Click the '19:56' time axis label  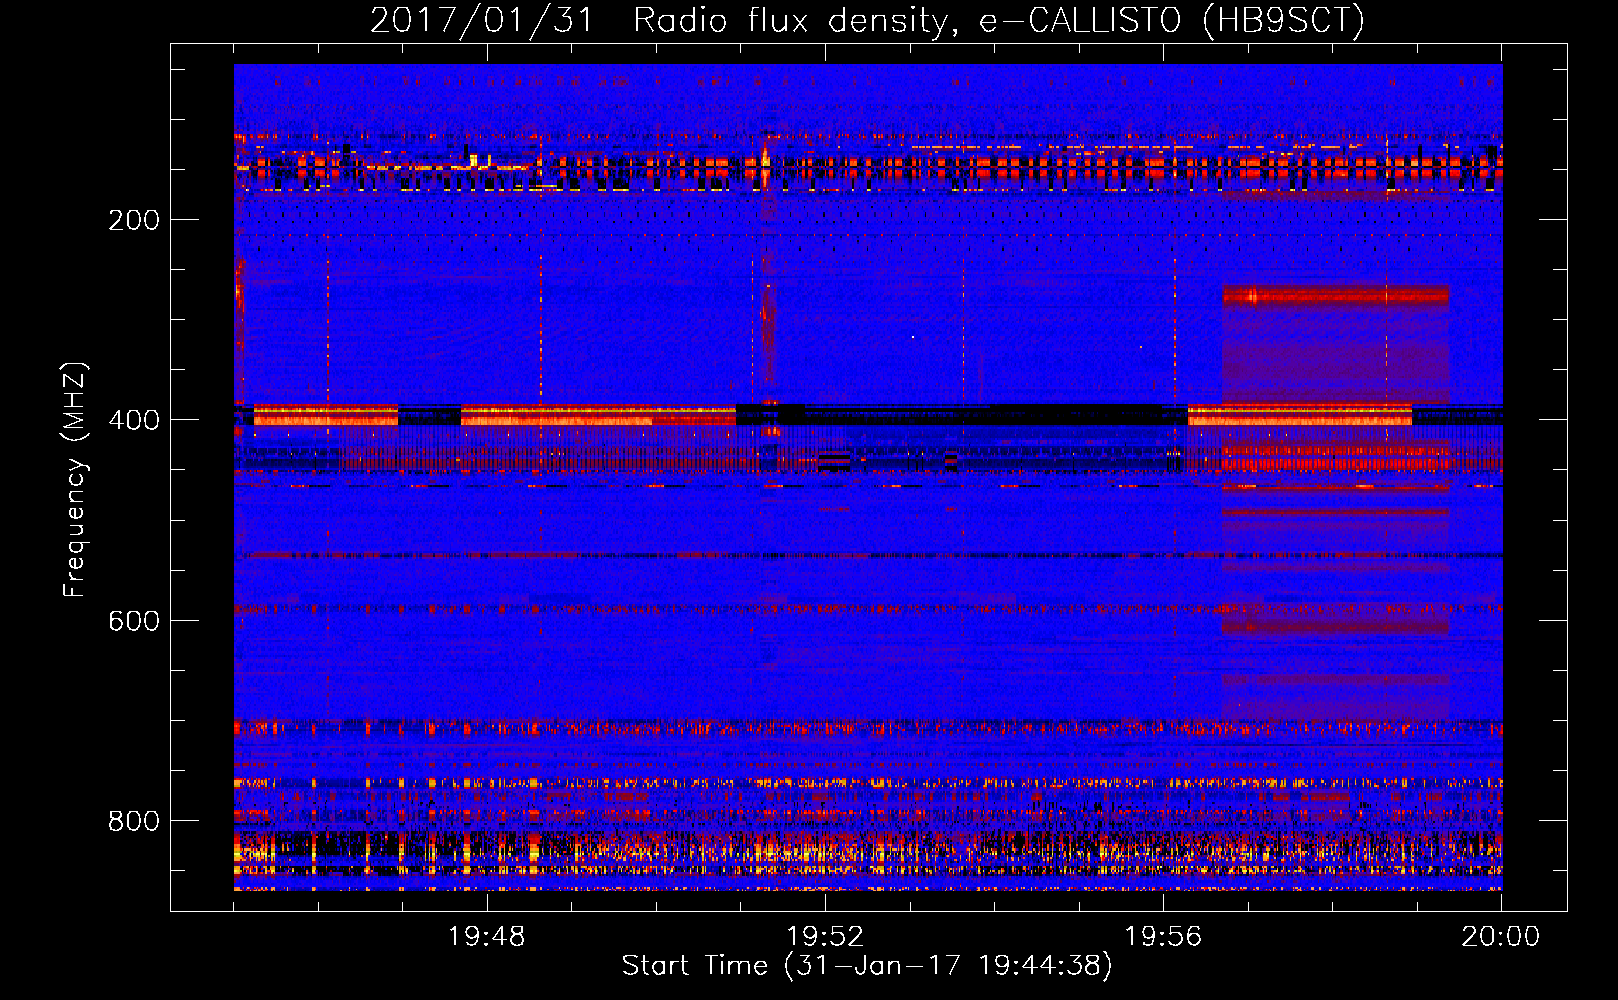1163,937
